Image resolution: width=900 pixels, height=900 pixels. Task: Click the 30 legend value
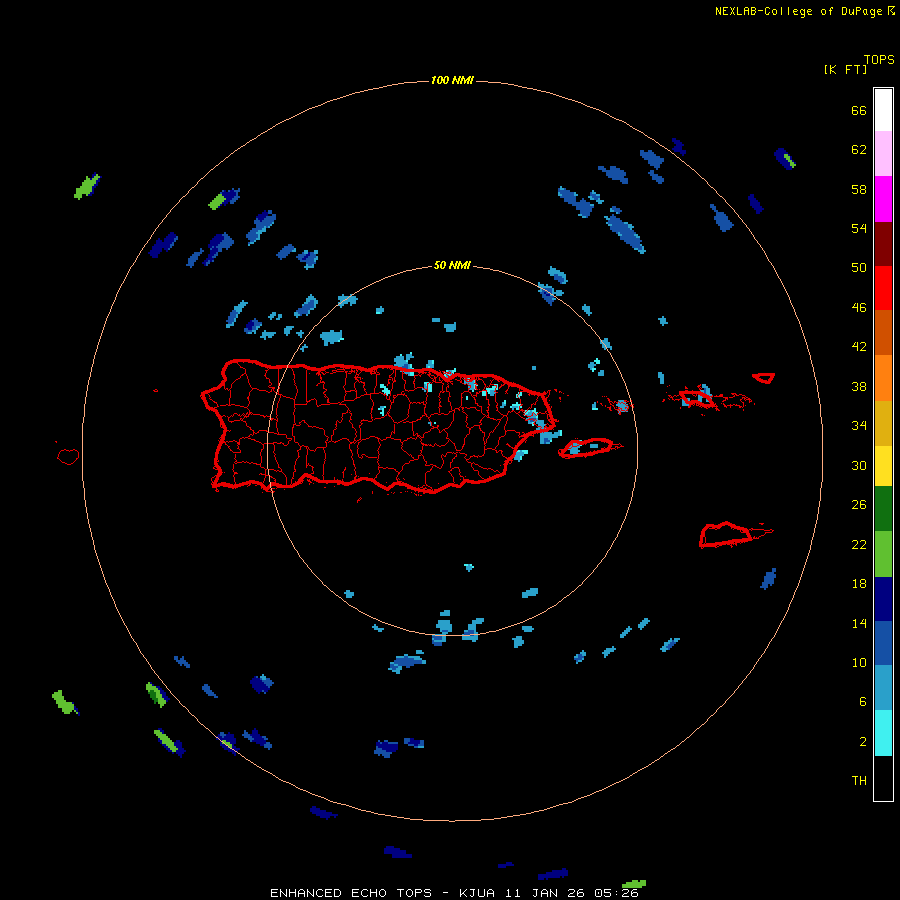pyautogui.click(x=859, y=465)
